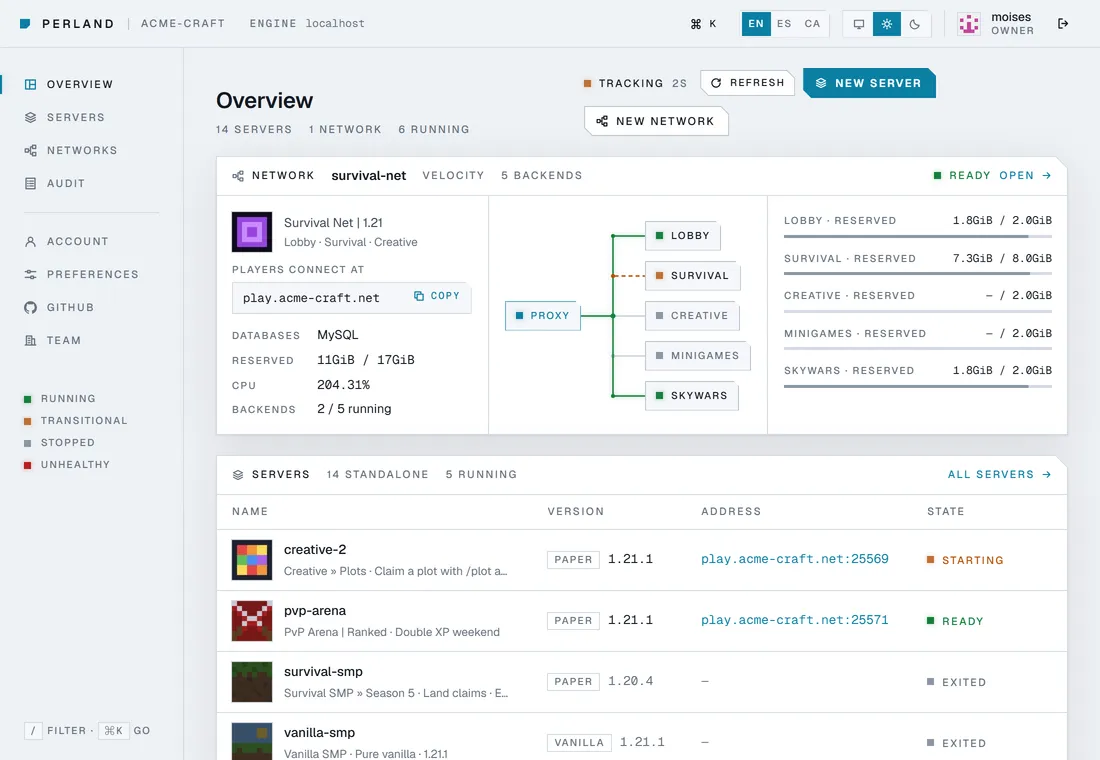
Task: Open the pvp-arena server name
Action: coord(315,611)
